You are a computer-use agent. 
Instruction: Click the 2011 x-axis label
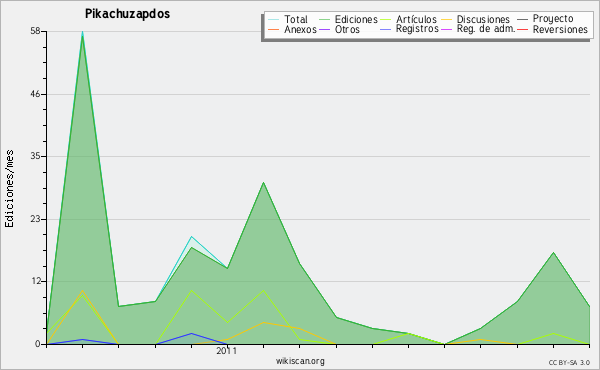click(227, 350)
